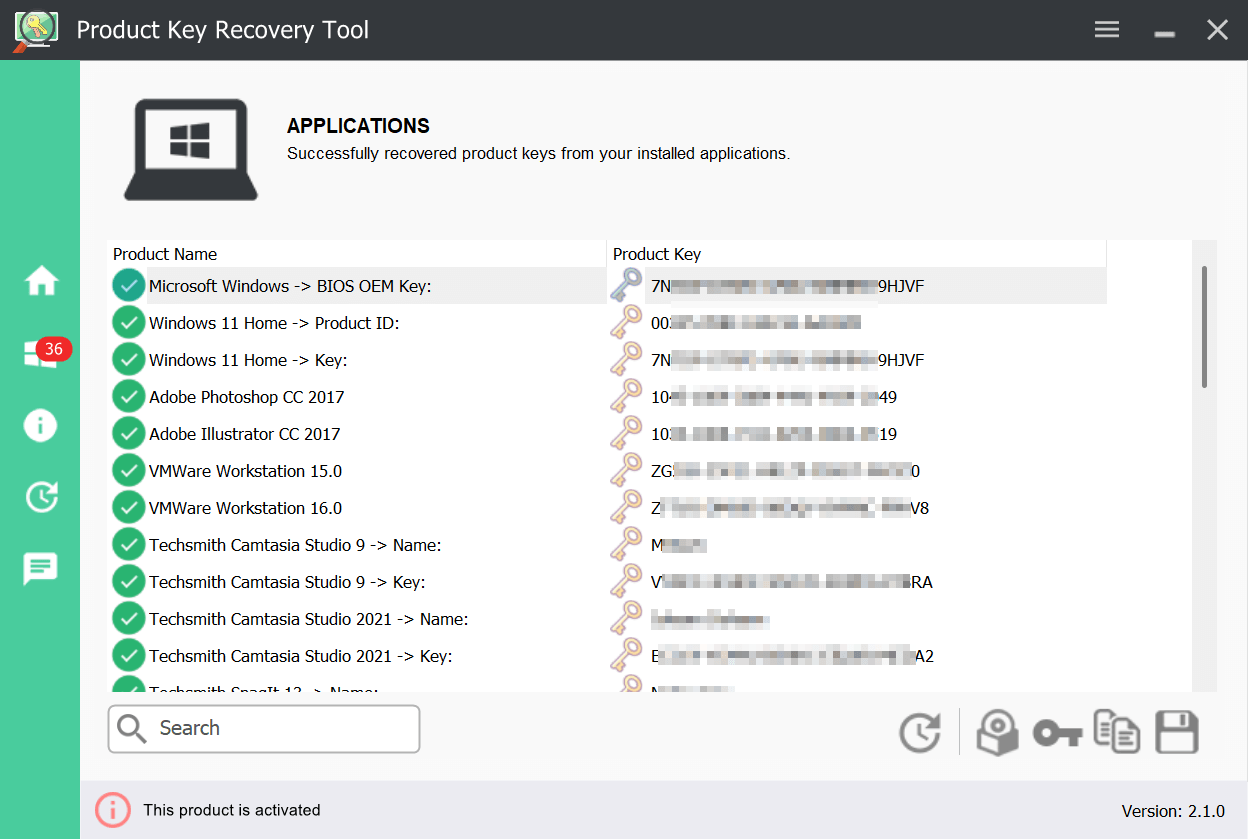Screen dimensions: 1248x839
Task: Open the hamburger menu in title bar
Action: pos(1107,29)
